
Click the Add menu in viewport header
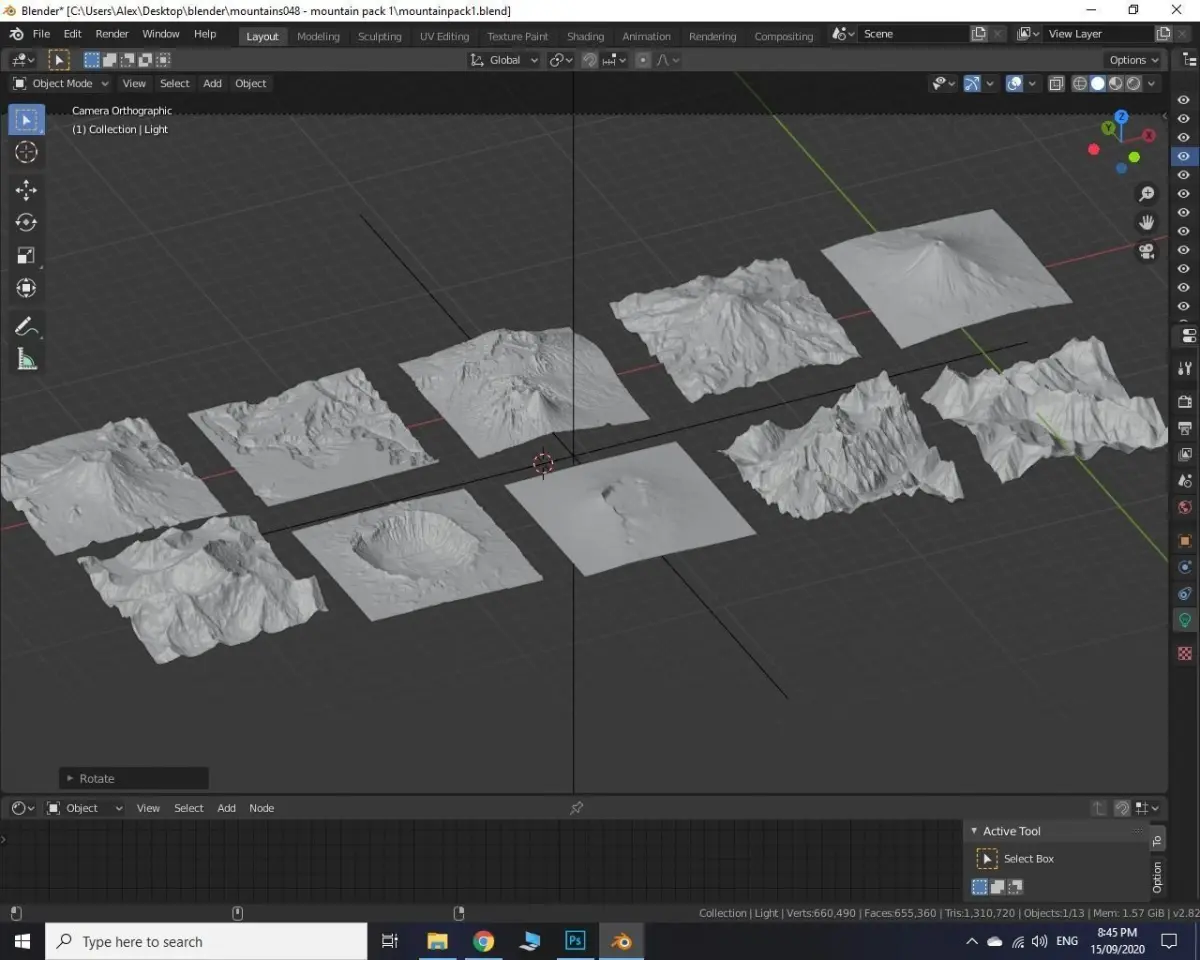click(212, 84)
